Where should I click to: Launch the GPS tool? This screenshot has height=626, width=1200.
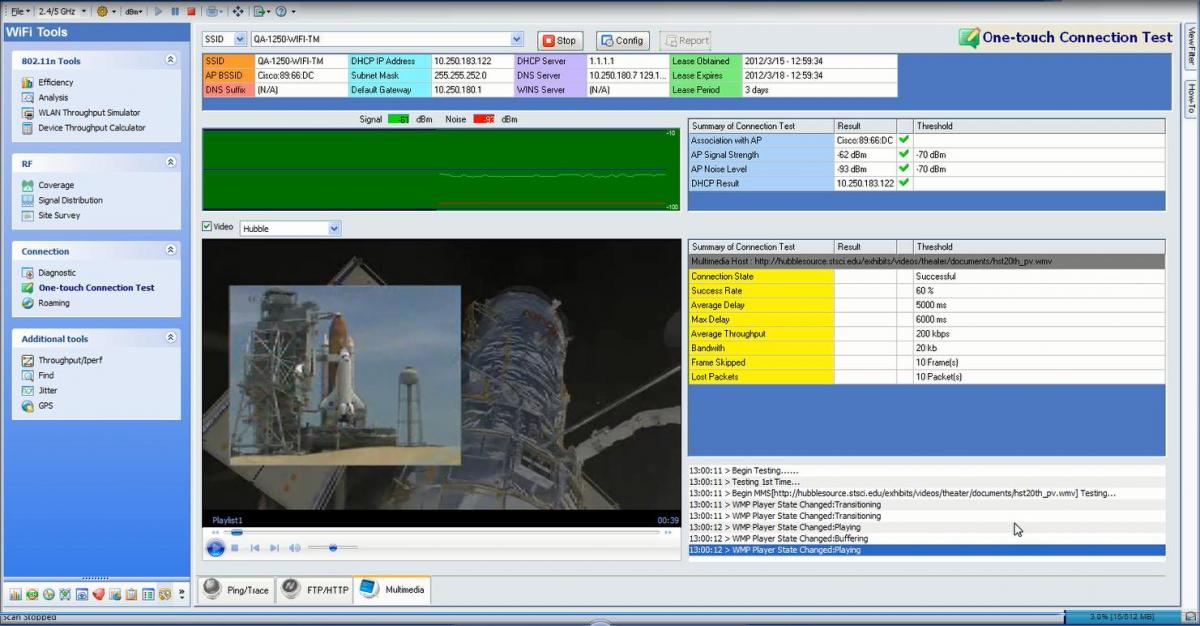(x=45, y=406)
